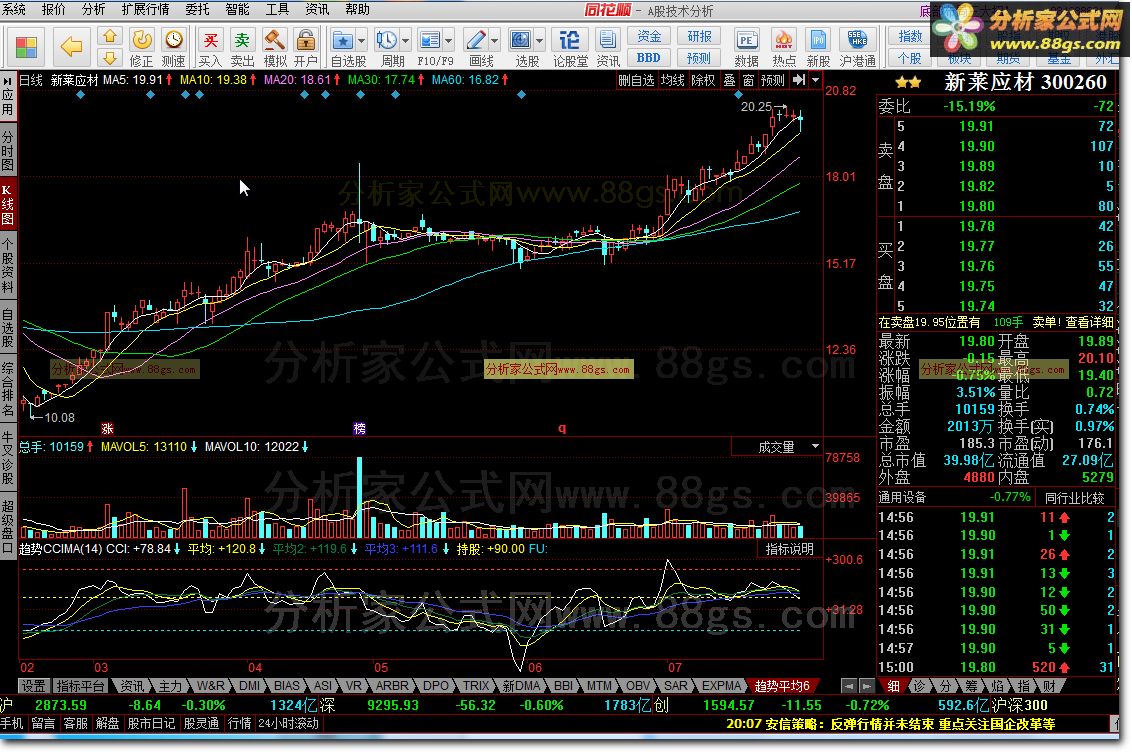Image resolution: width=1132 pixels, height=752 pixels.
Task: Toggle 均线 moving averages display
Action: tap(672, 80)
